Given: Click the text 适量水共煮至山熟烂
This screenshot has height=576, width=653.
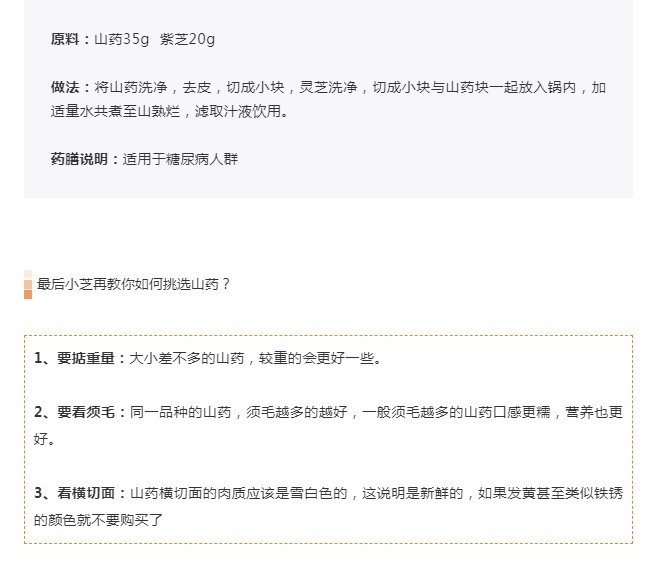Looking at the screenshot, I should pyautogui.click(x=115, y=112).
